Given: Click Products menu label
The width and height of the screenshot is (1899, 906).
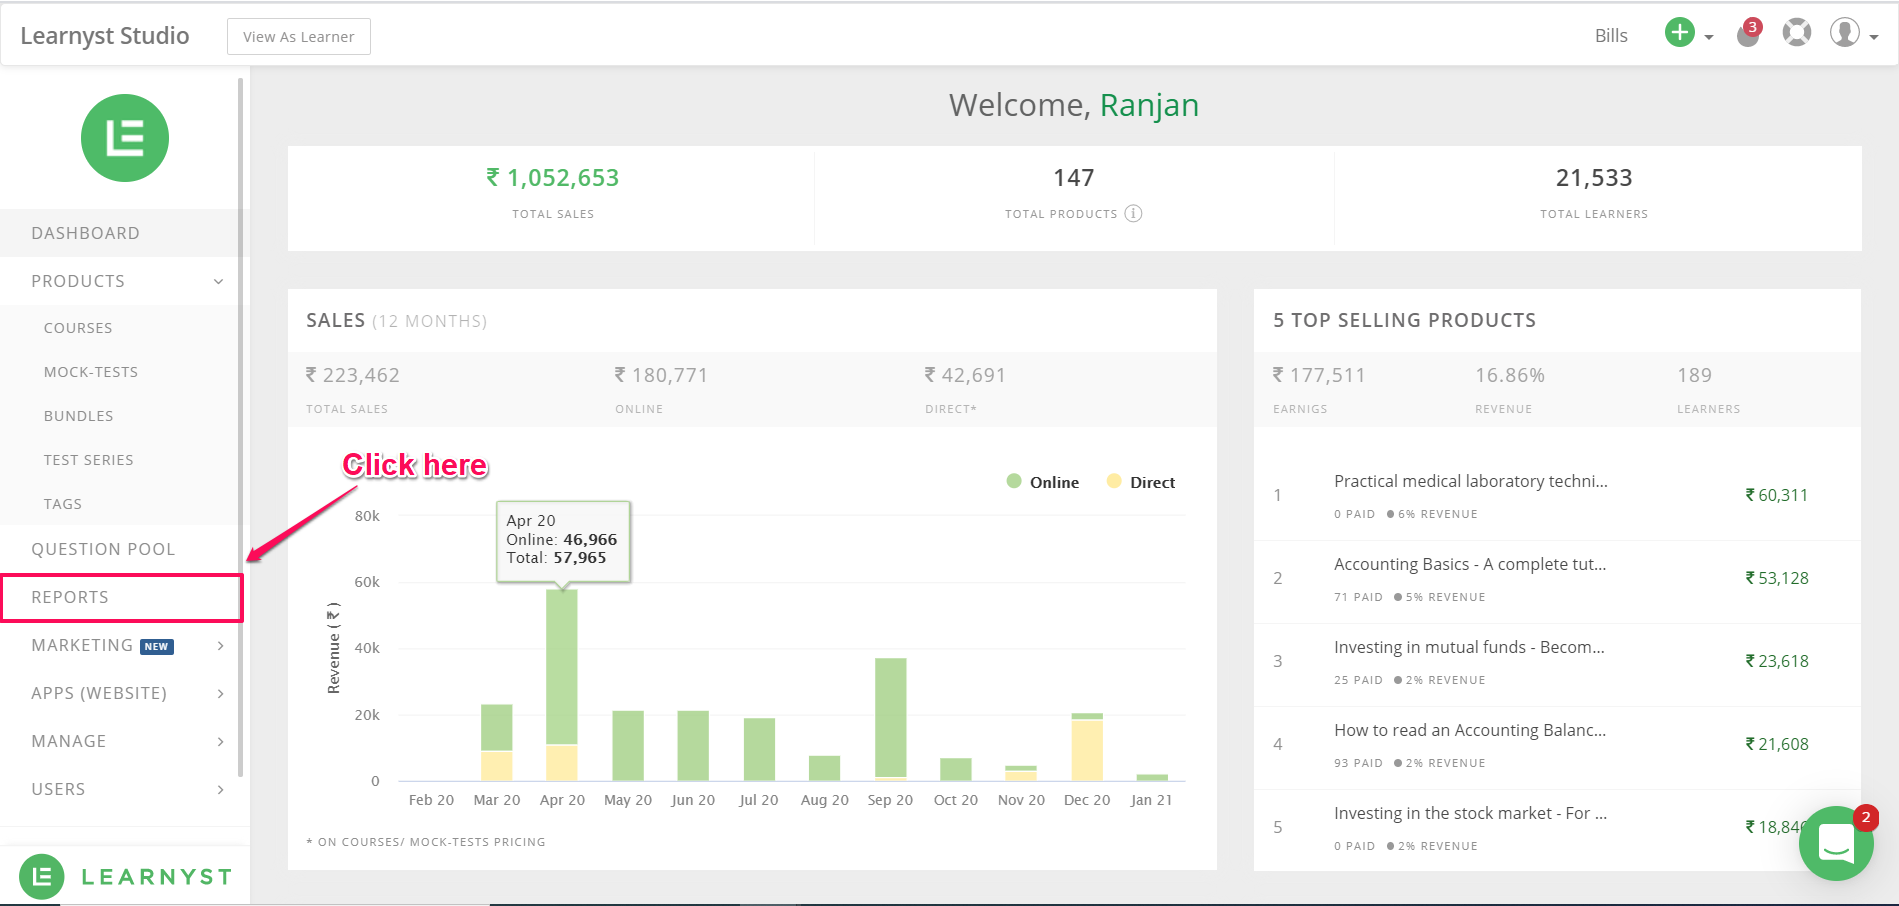Looking at the screenshot, I should 78,281.
